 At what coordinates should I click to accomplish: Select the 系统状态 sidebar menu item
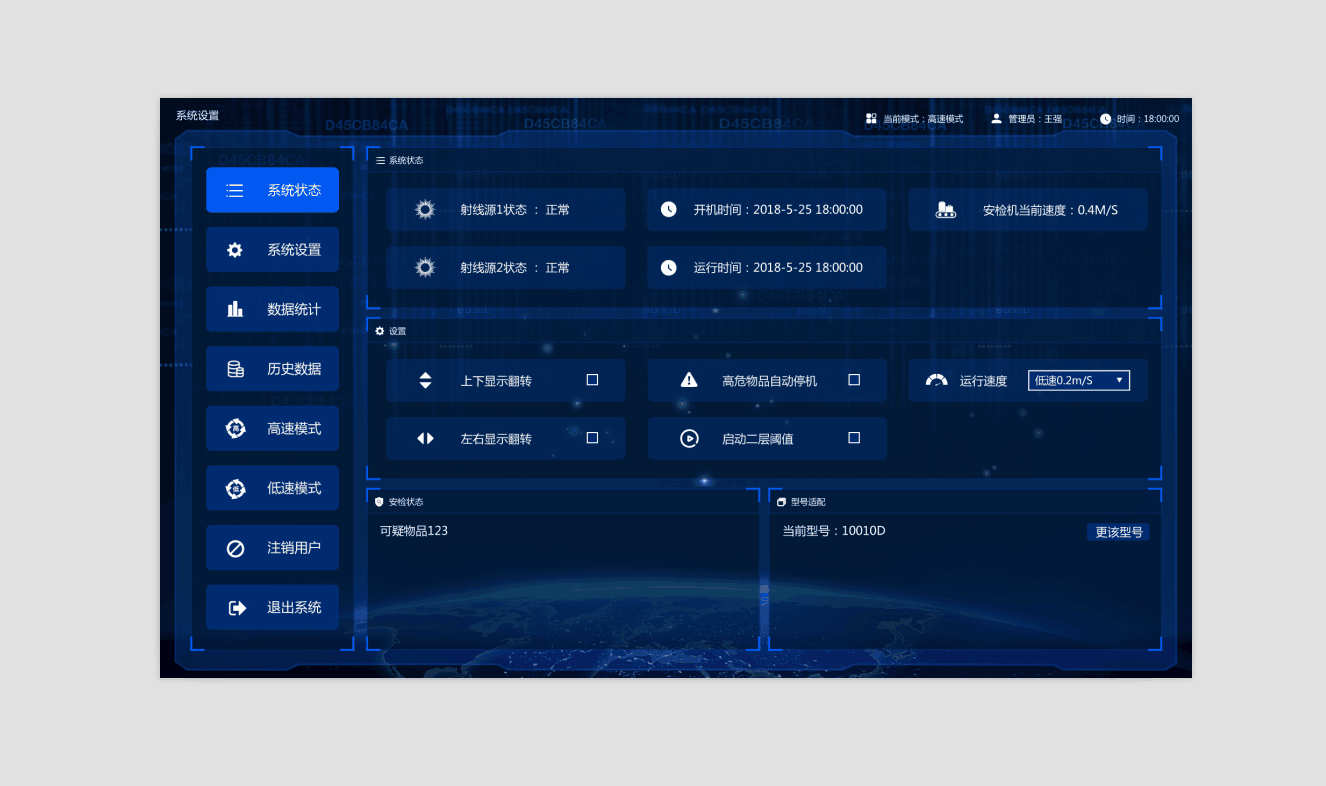click(x=272, y=190)
